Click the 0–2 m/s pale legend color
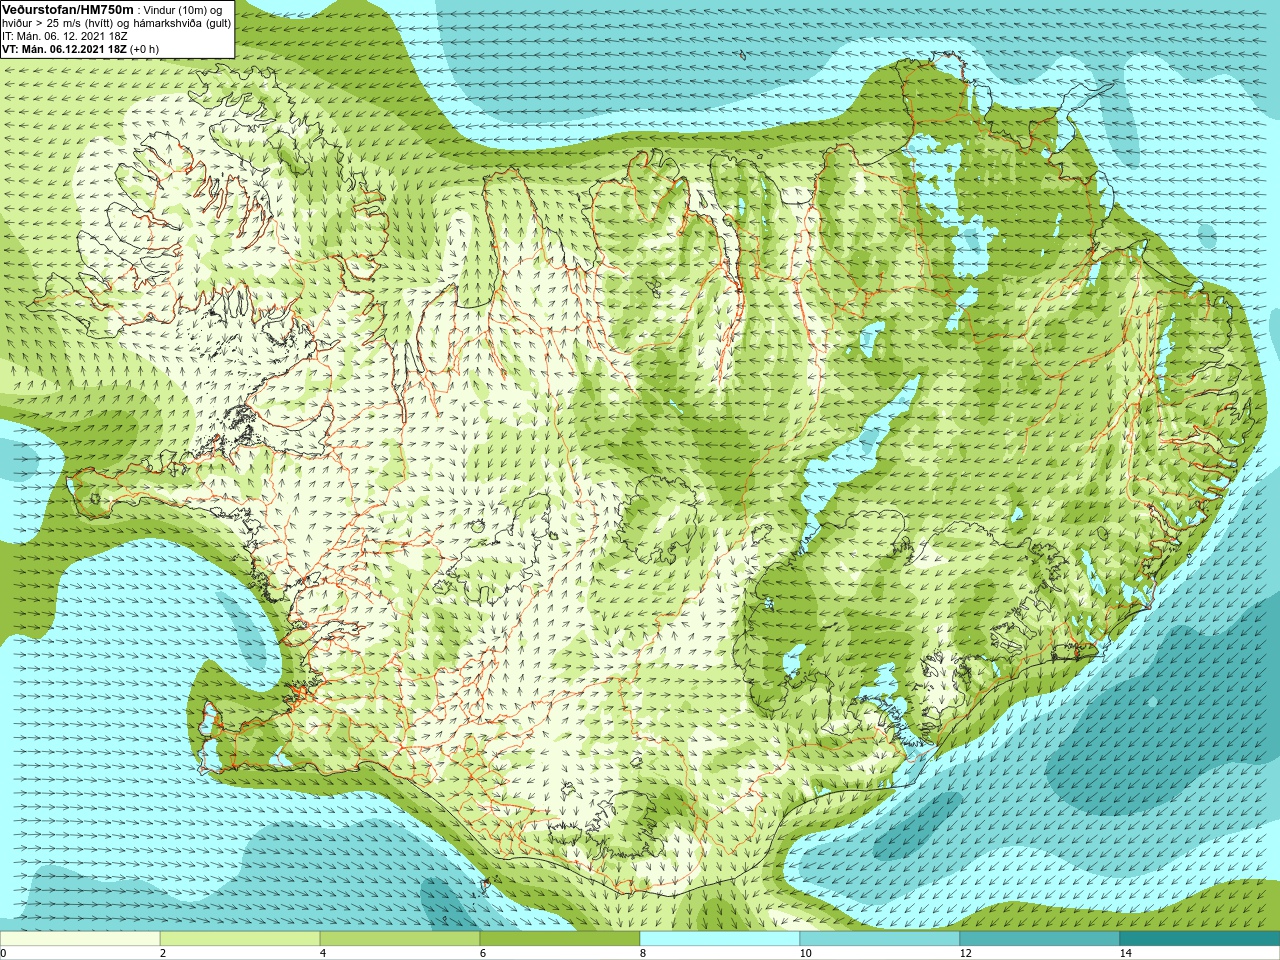Viewport: 1280px width, 960px height. 80,939
